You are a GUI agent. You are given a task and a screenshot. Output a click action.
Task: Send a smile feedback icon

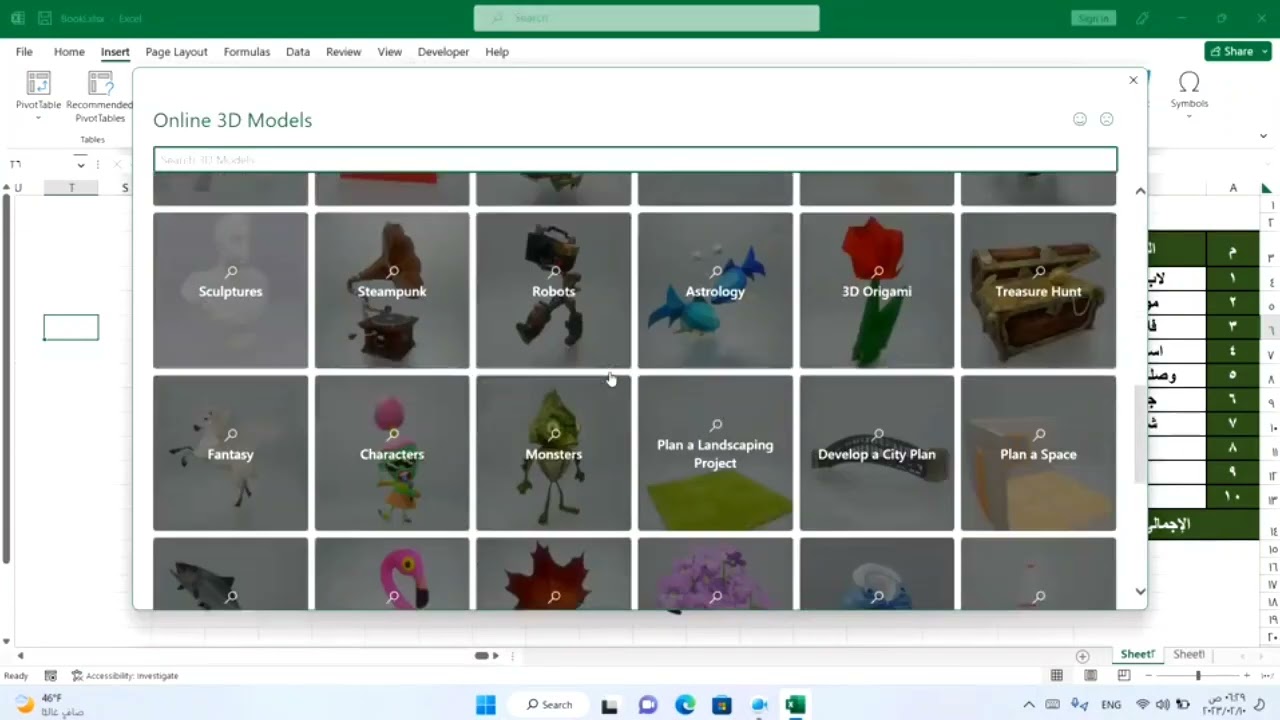tap(1080, 119)
